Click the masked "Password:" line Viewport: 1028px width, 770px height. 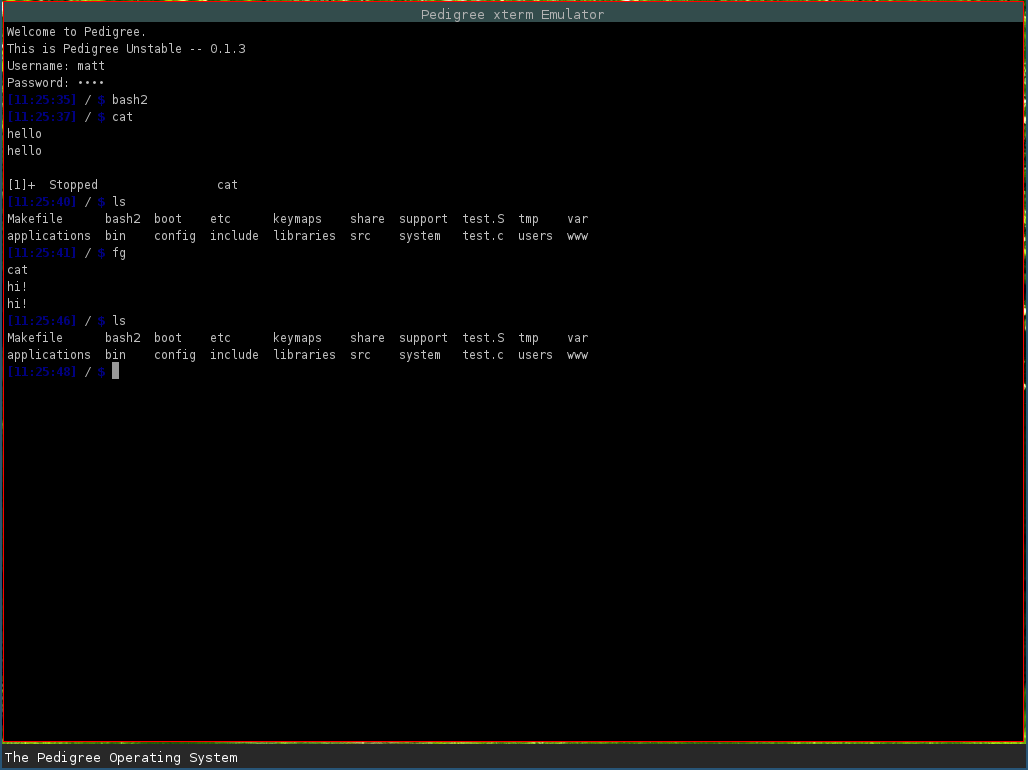click(56, 83)
